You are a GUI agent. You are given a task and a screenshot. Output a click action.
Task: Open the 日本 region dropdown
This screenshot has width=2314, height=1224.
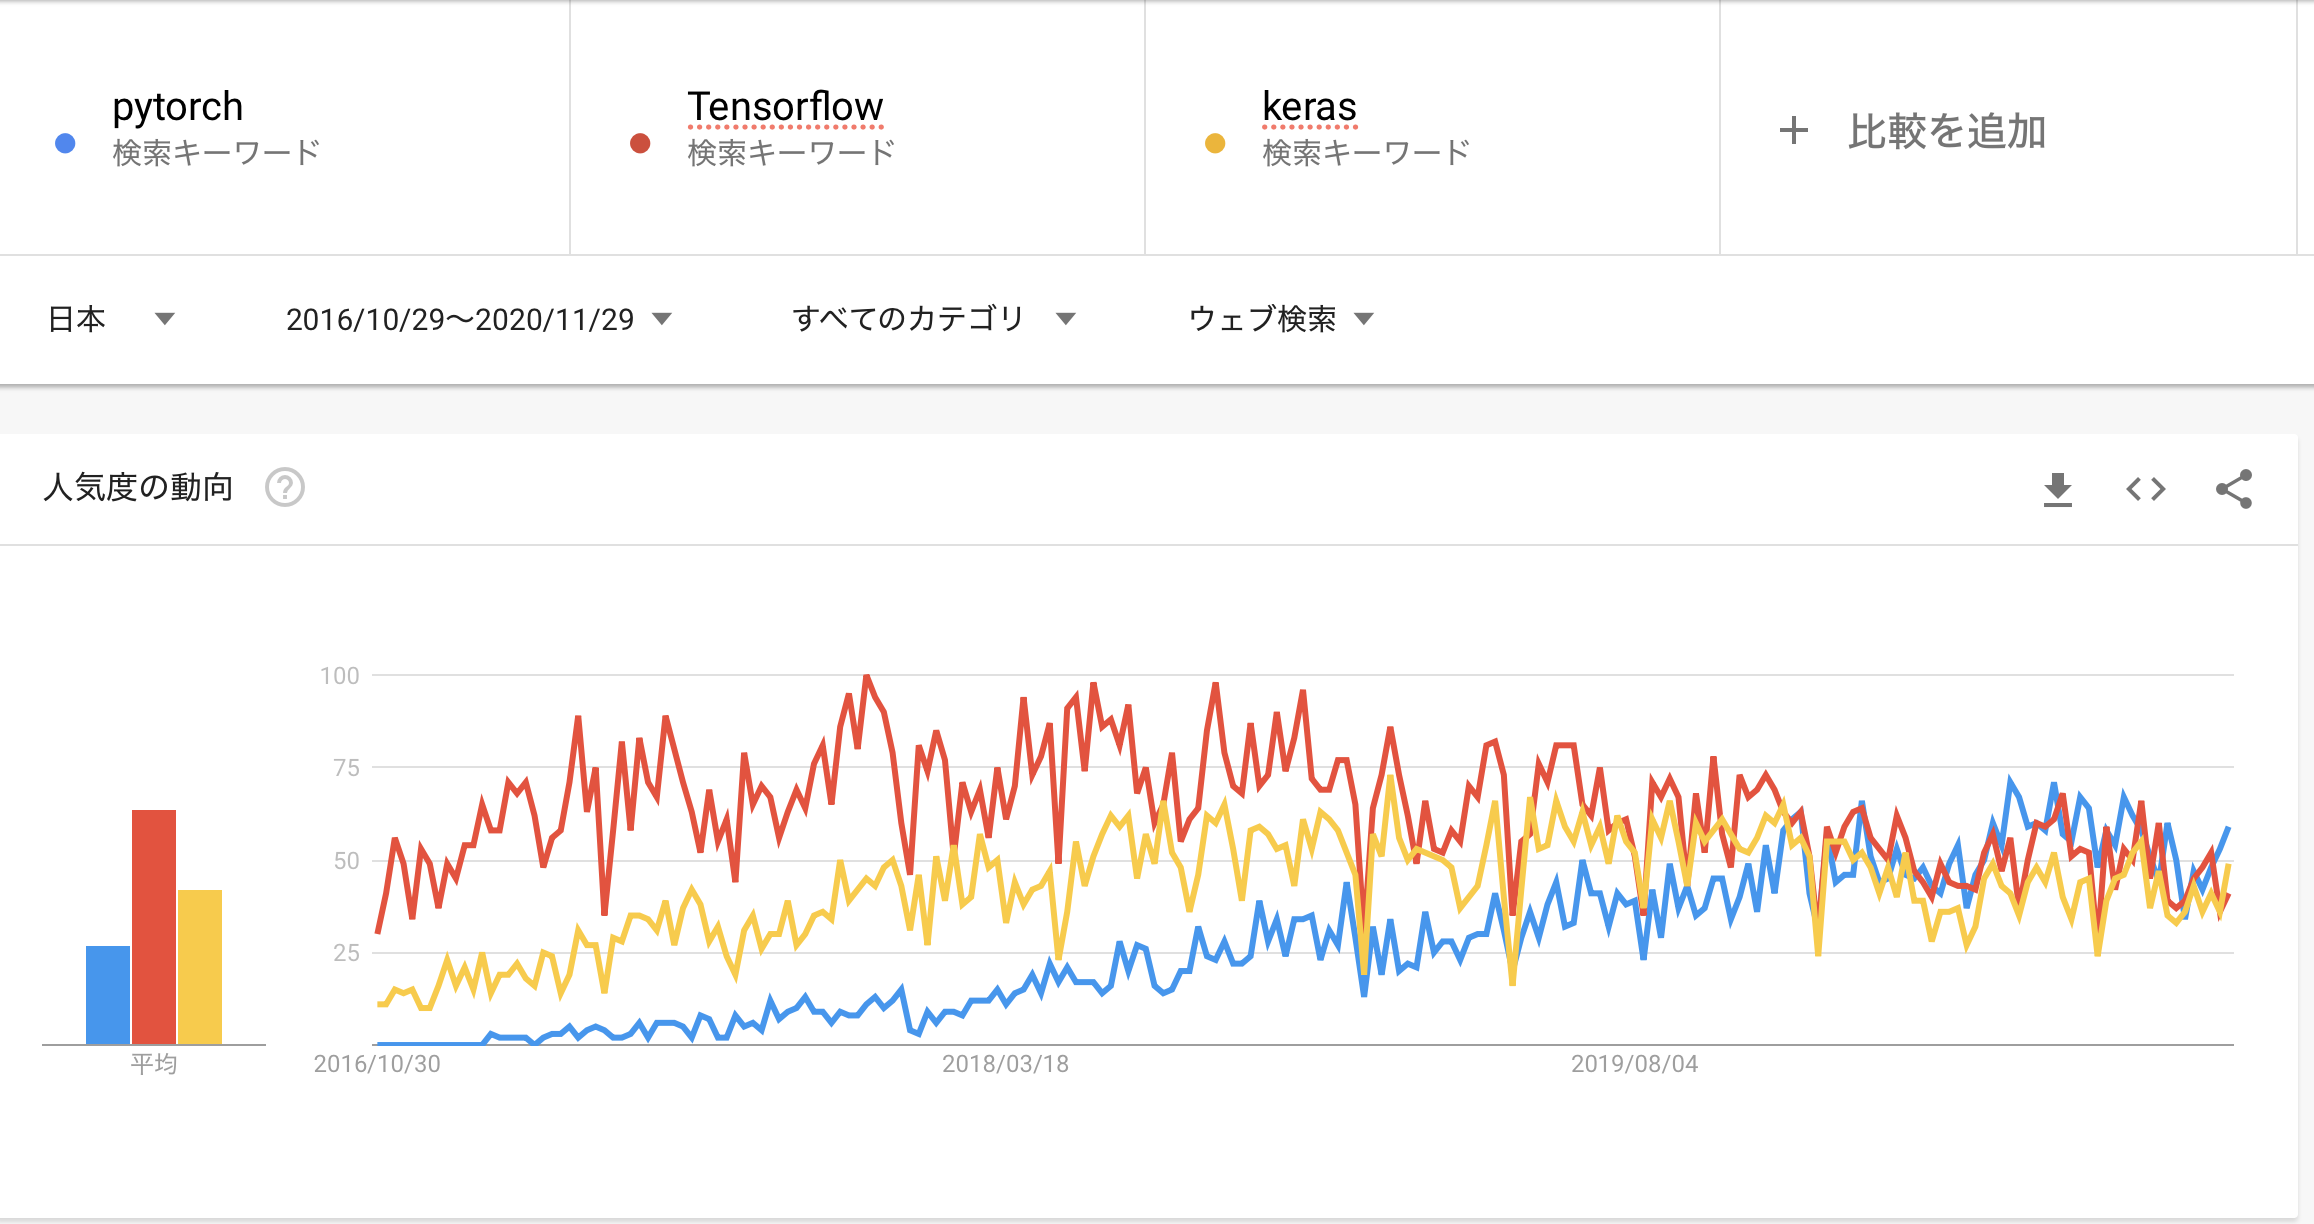click(x=111, y=319)
